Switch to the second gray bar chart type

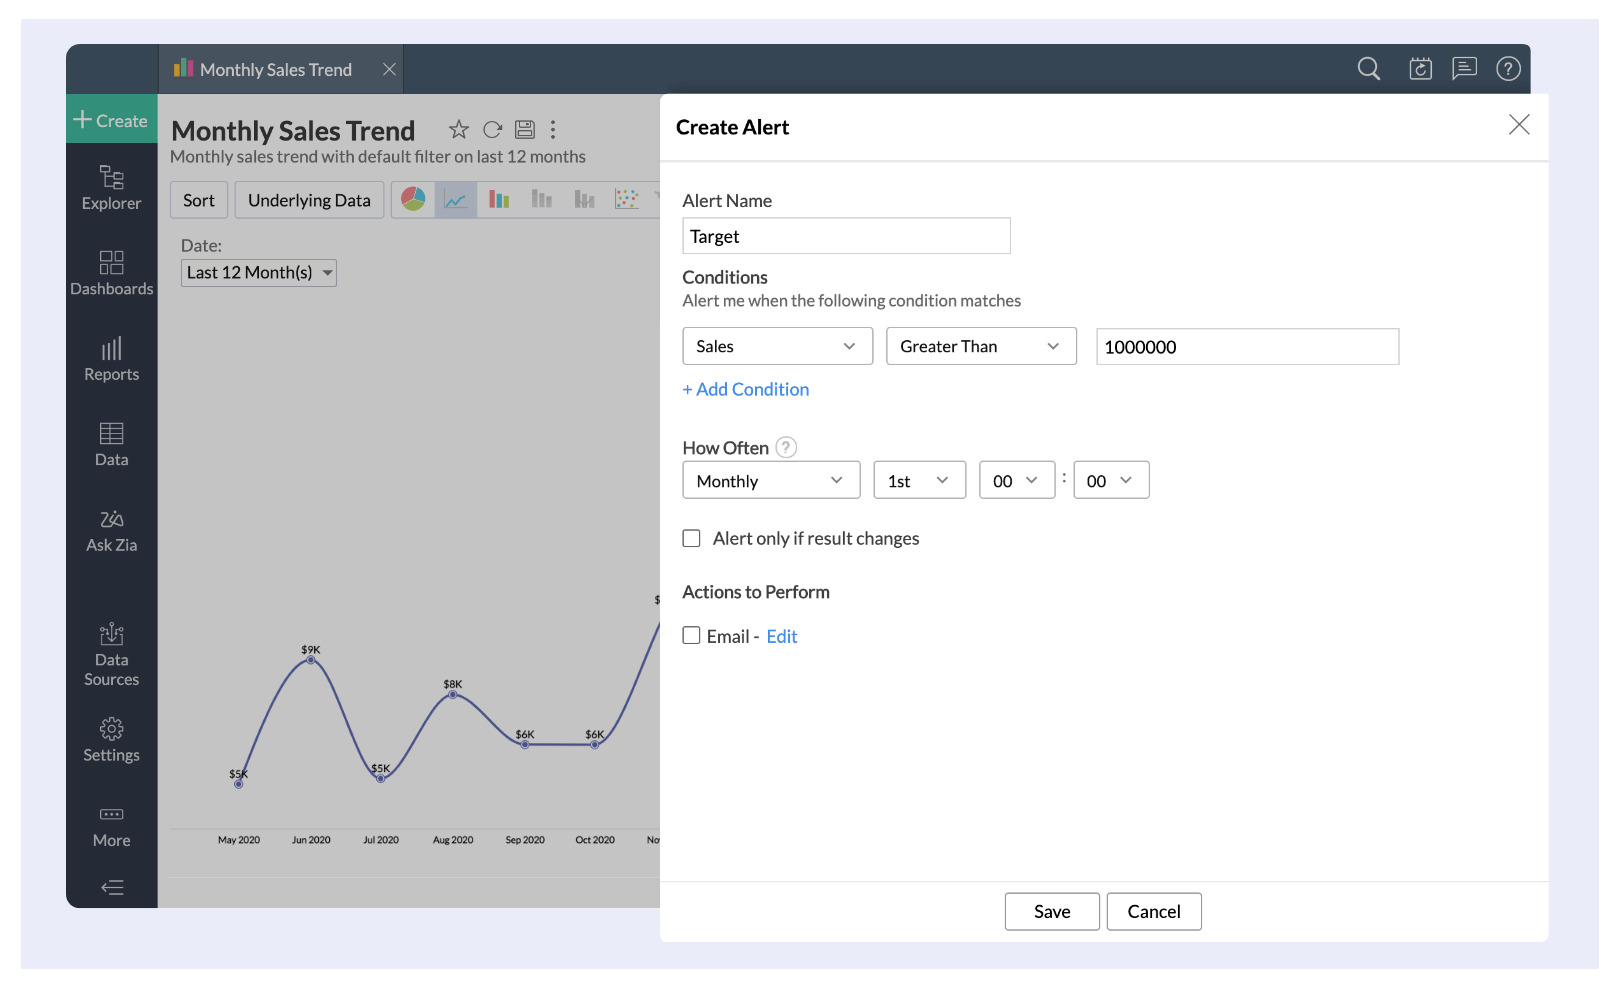click(584, 199)
